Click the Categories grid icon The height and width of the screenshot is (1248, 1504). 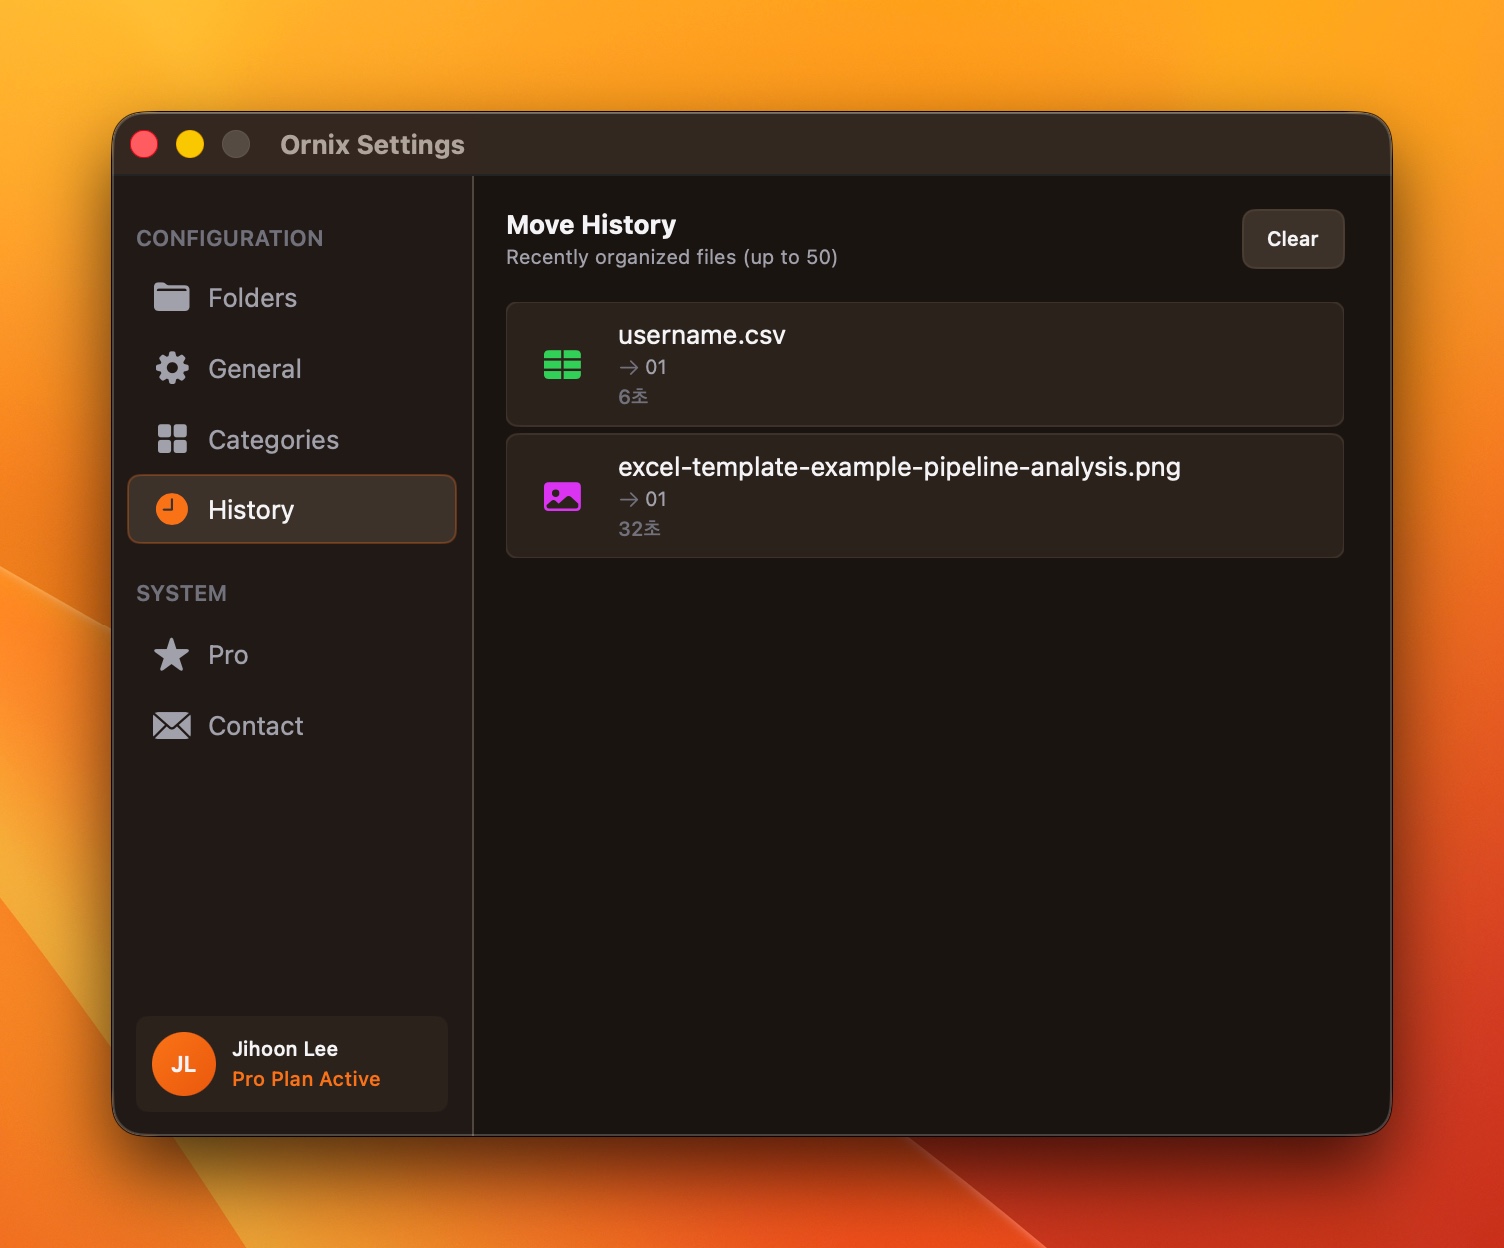(171, 439)
